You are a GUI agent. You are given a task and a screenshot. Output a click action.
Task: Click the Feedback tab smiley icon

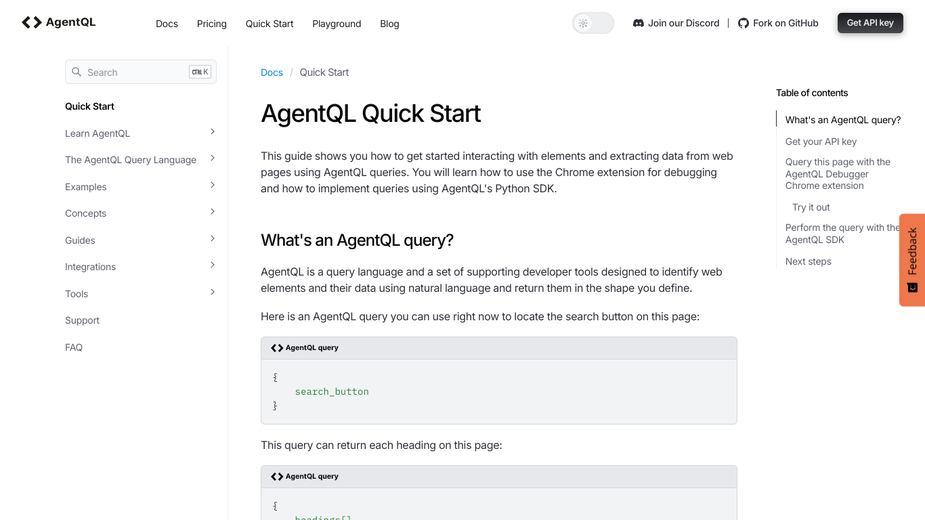912,287
